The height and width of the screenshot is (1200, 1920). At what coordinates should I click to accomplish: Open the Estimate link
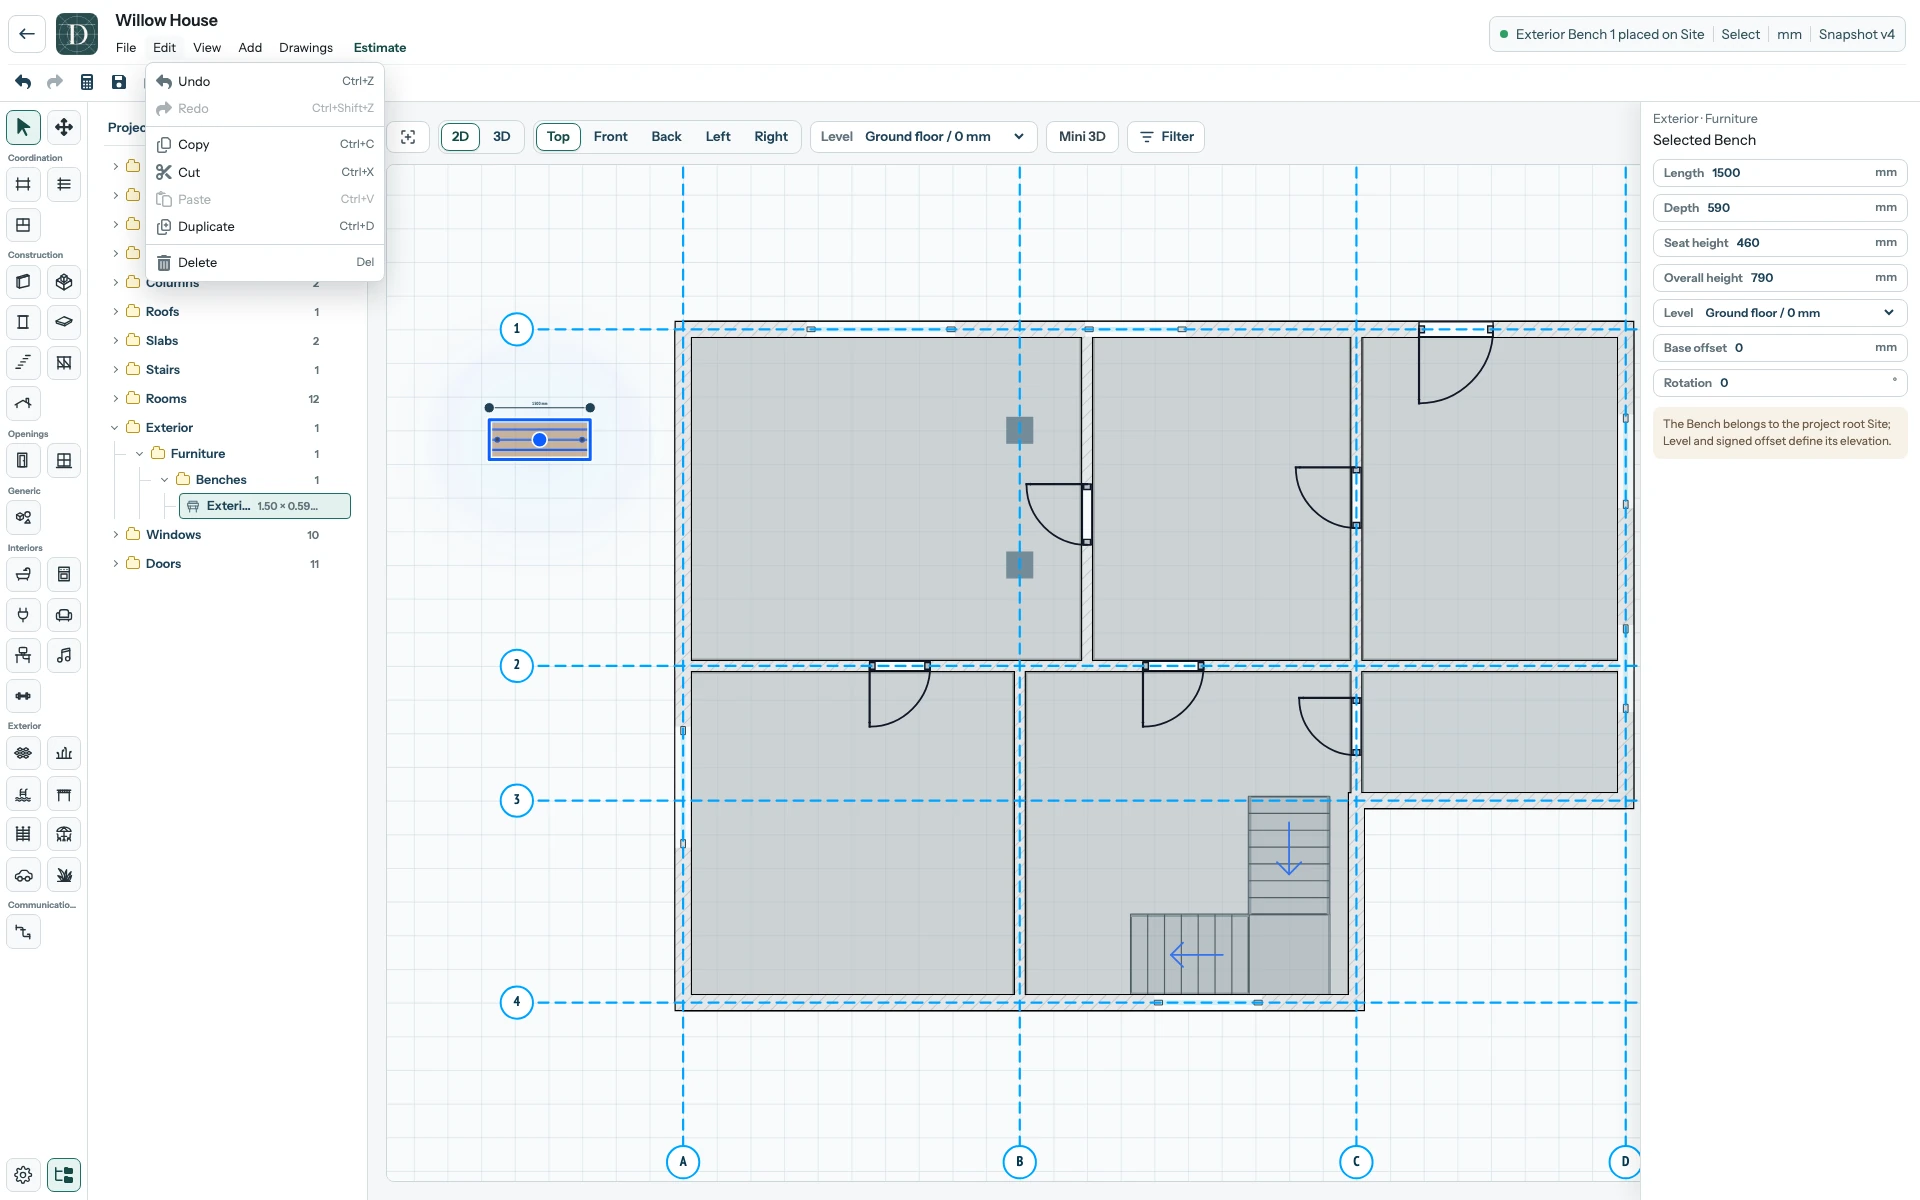tap(380, 48)
